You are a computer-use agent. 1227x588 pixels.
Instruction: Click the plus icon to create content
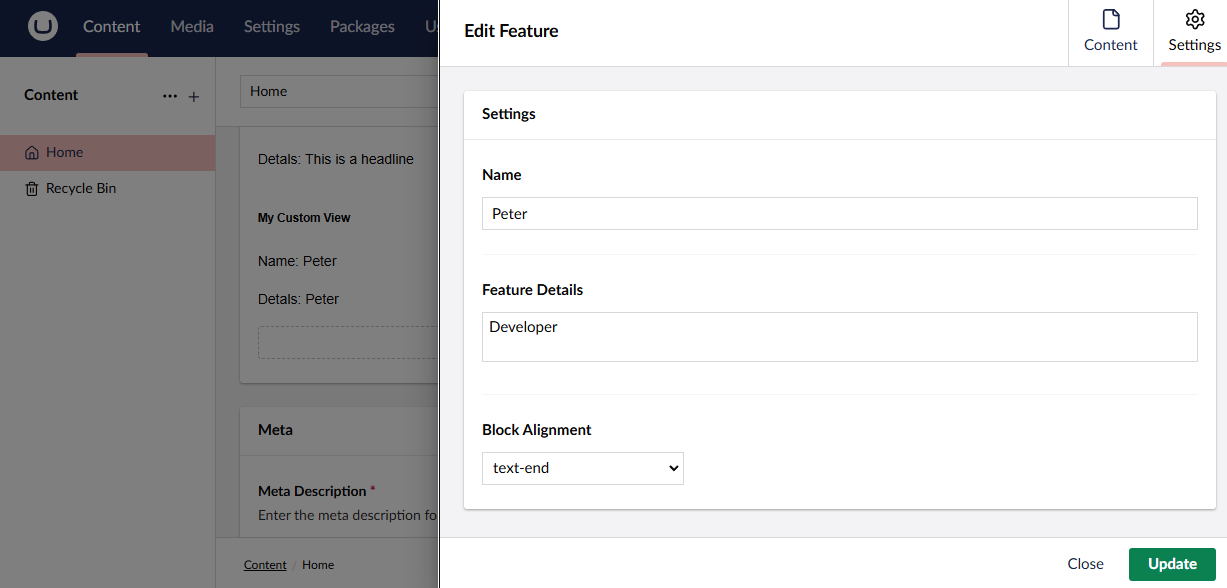click(194, 96)
